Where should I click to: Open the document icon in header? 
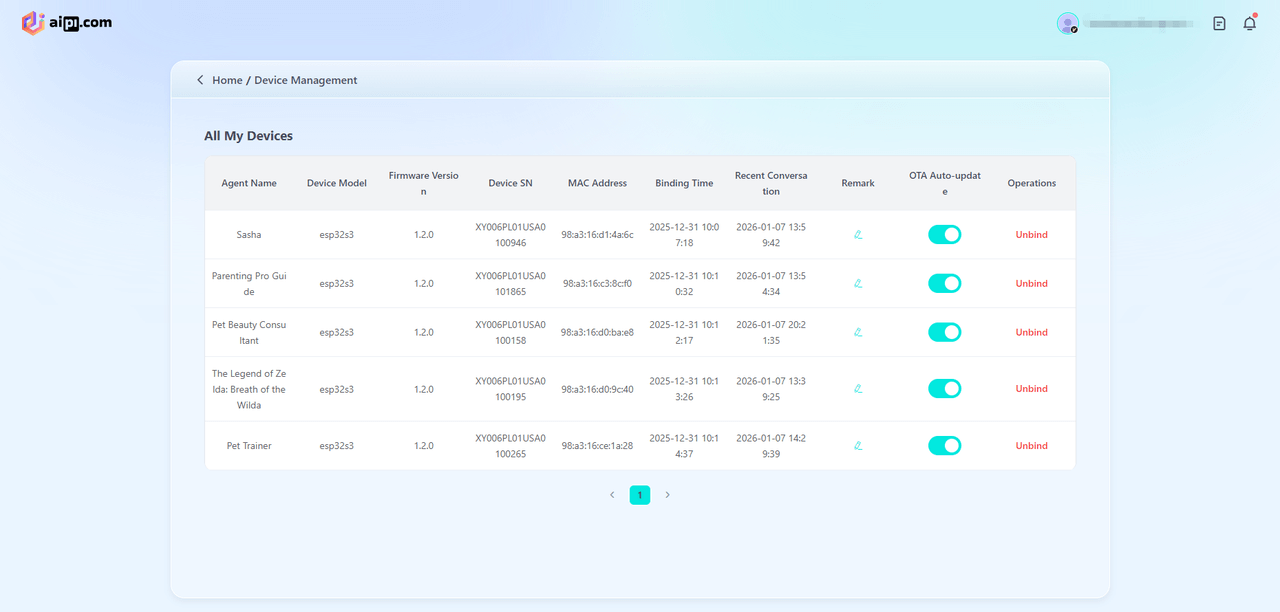[1219, 23]
